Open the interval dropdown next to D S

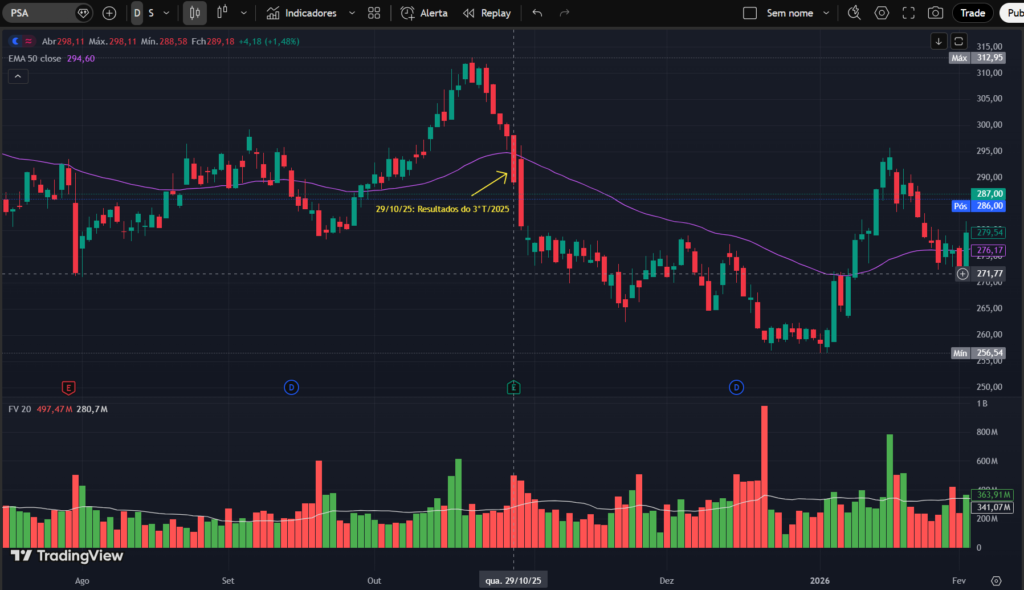coord(165,12)
